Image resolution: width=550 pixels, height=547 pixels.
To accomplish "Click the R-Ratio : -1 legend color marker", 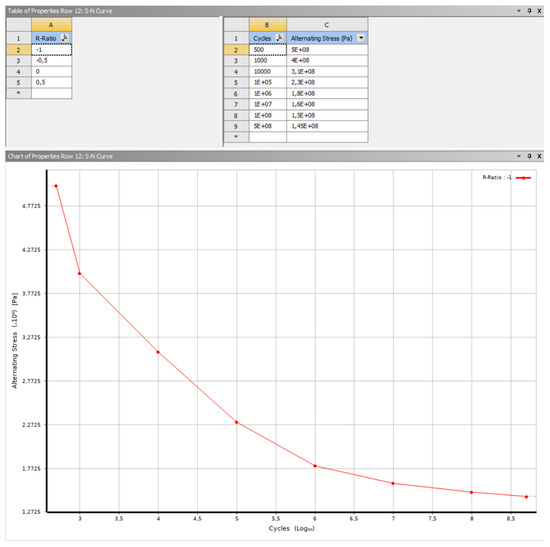I will coord(523,178).
